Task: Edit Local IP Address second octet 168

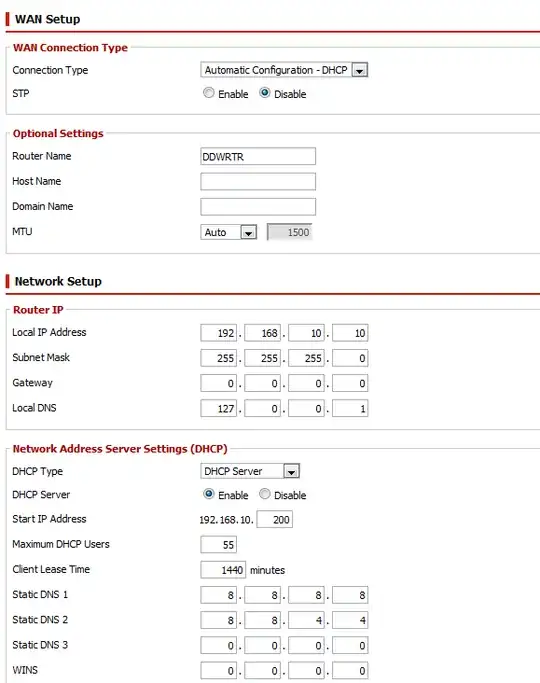Action: (262, 333)
